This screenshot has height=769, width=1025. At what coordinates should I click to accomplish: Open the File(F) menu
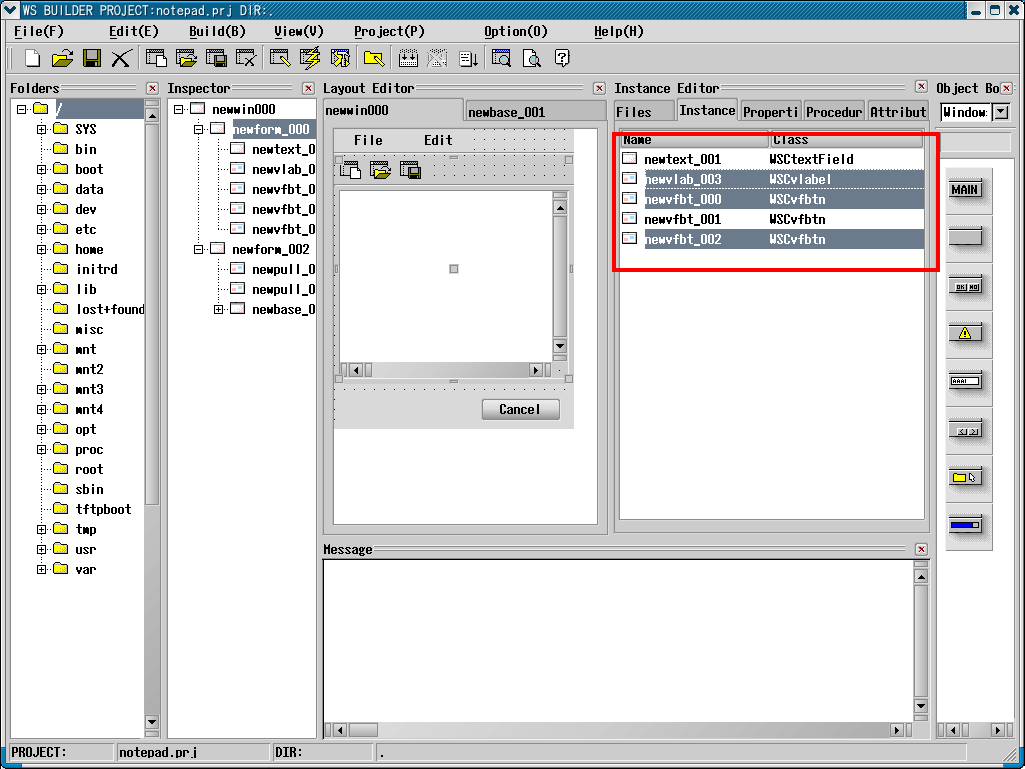(x=39, y=31)
